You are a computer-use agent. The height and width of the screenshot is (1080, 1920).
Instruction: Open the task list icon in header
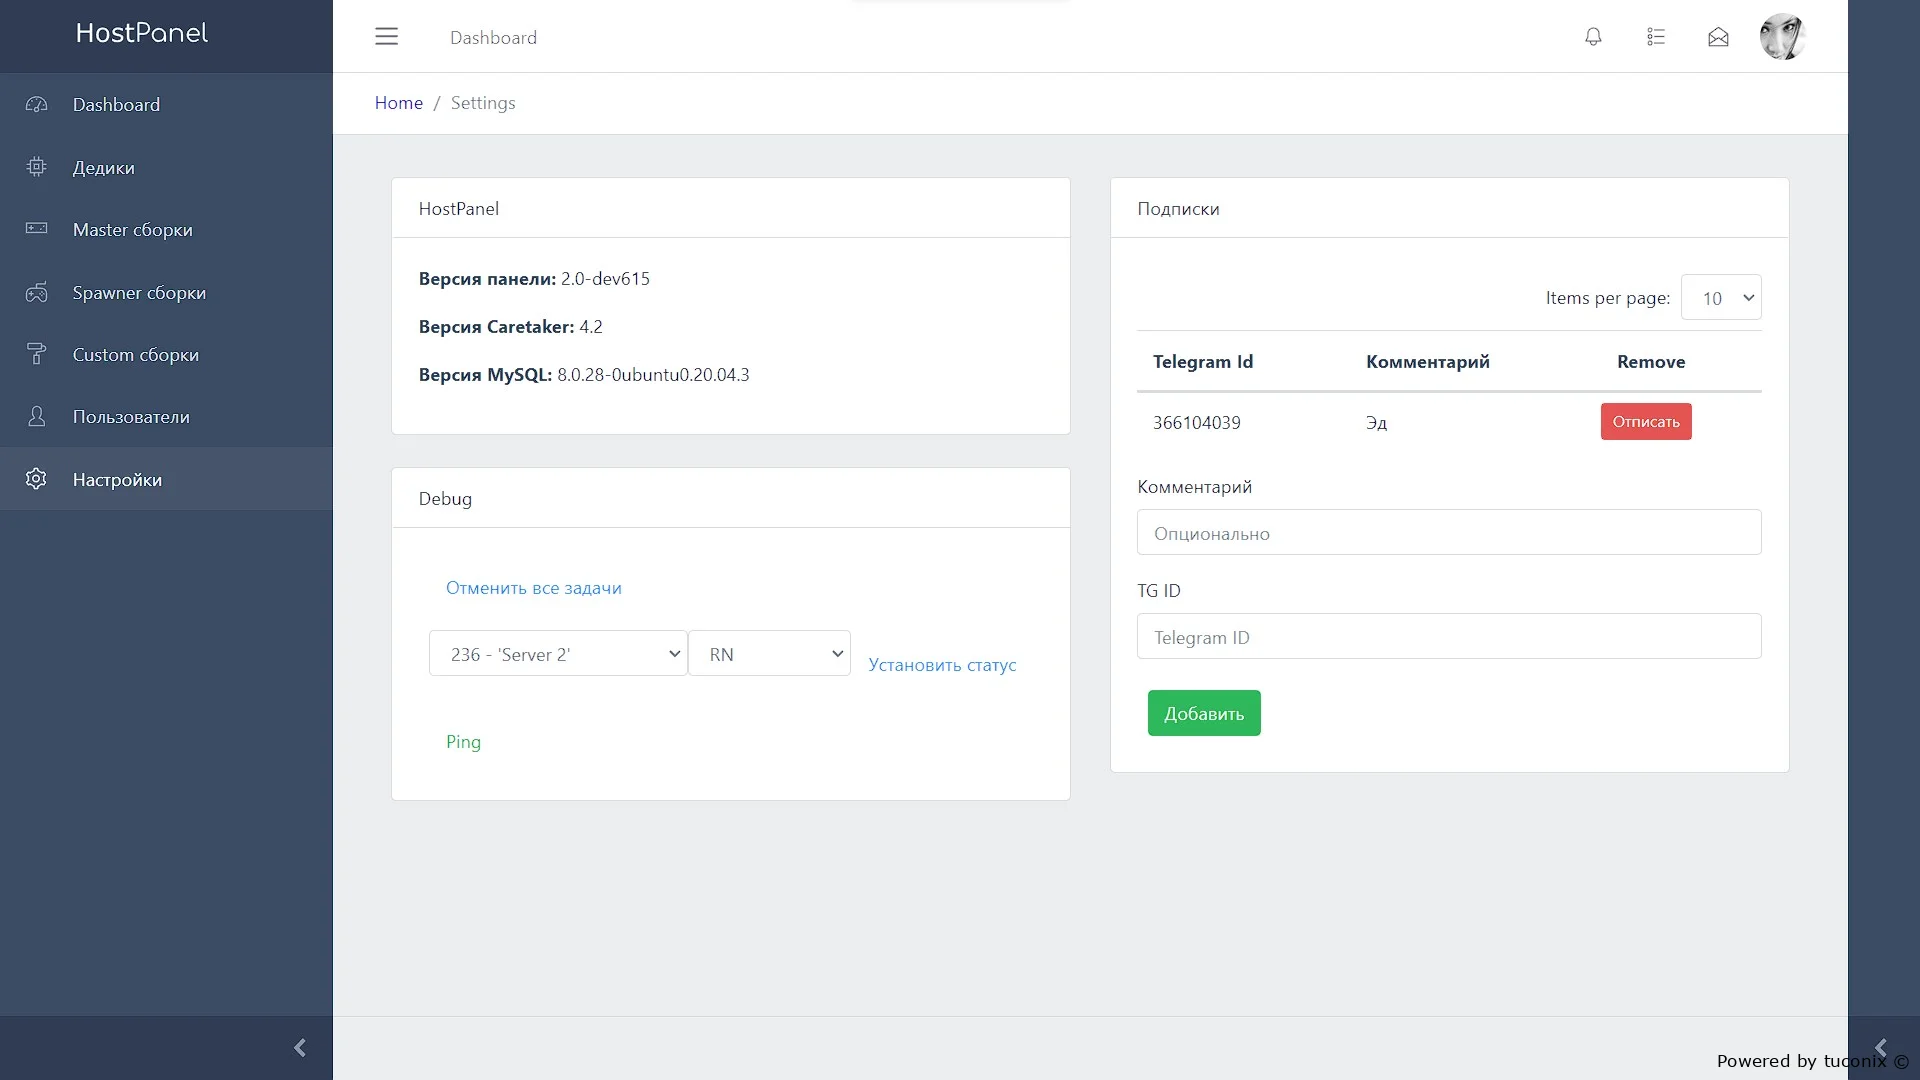[x=1656, y=37]
